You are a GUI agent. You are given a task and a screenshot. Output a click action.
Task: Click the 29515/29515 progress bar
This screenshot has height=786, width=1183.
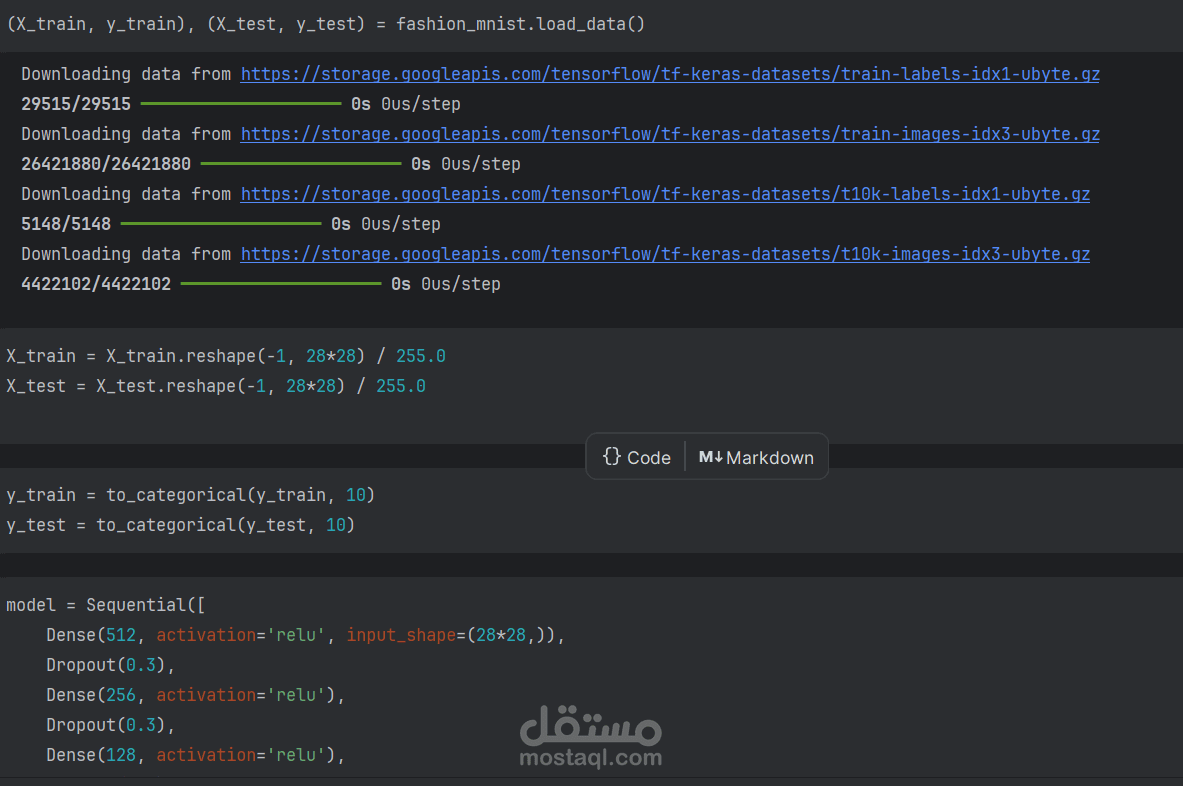241,103
